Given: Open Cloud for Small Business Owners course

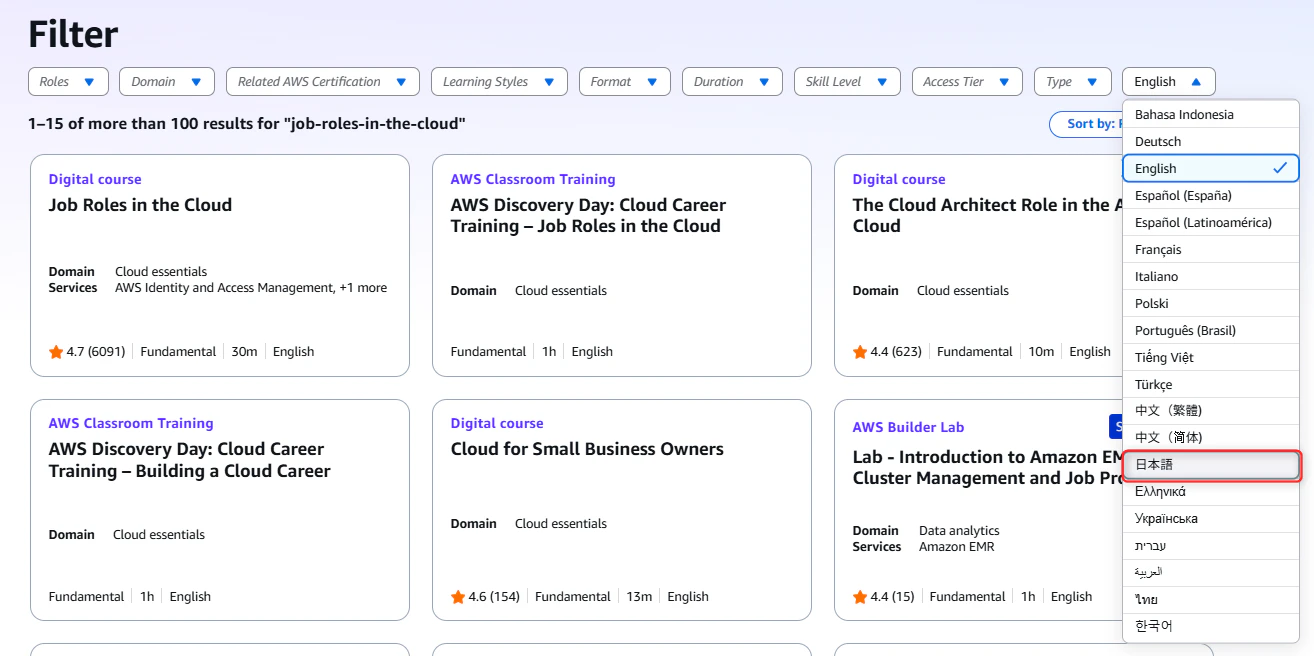Looking at the screenshot, I should pyautogui.click(x=587, y=449).
